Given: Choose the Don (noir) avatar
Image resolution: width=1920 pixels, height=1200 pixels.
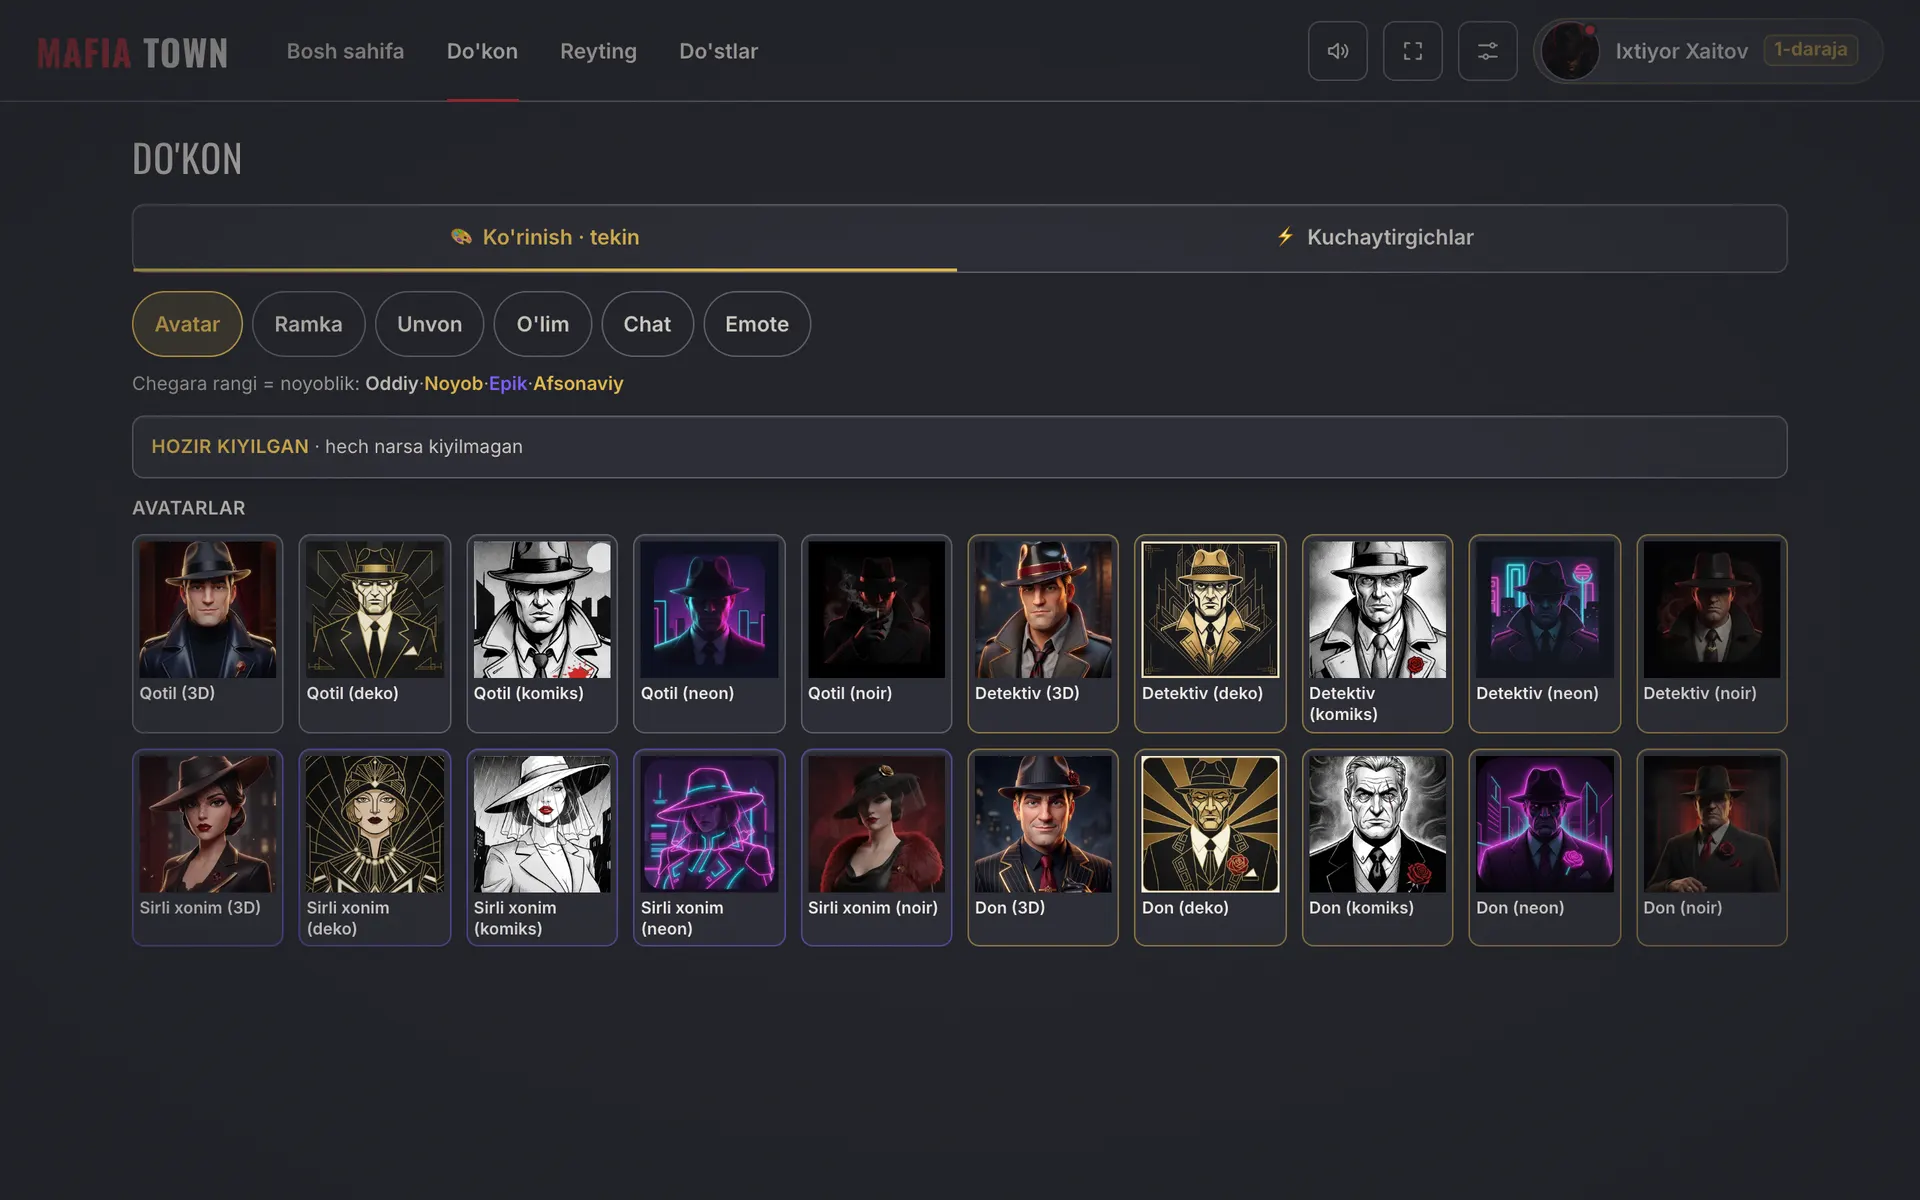Looking at the screenshot, I should 1711,847.
